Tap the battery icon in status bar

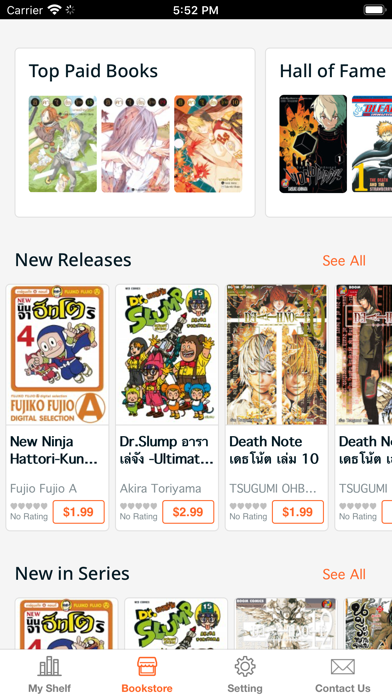click(374, 10)
